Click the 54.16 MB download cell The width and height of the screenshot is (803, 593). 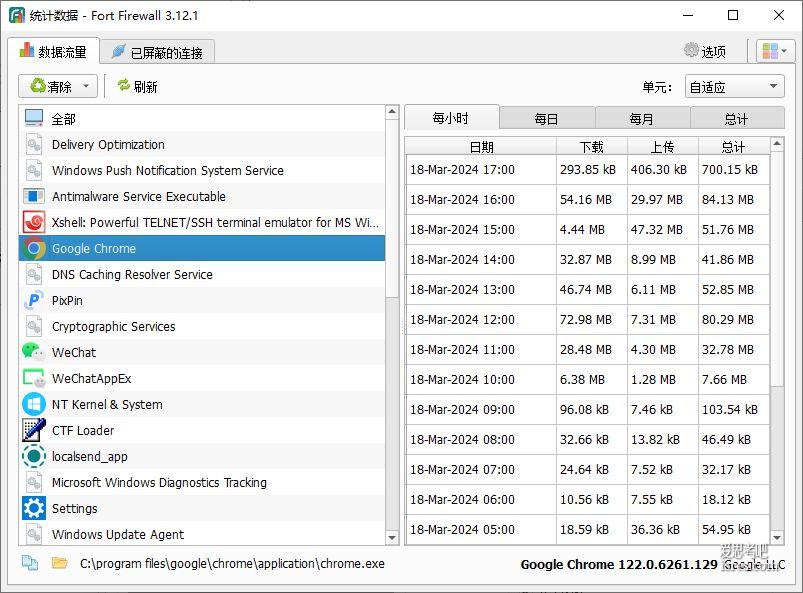pos(591,200)
